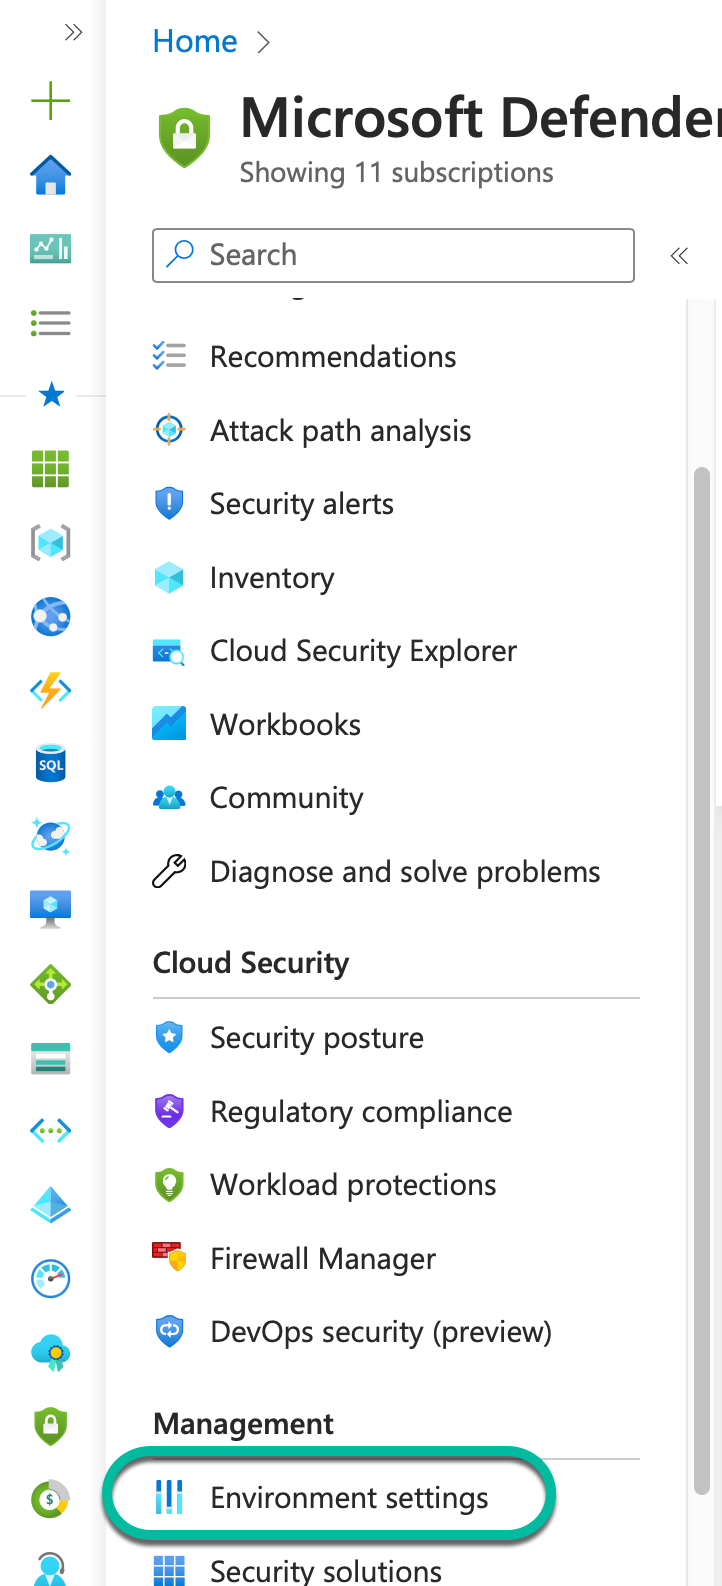Open All services list icon

[x=51, y=323]
